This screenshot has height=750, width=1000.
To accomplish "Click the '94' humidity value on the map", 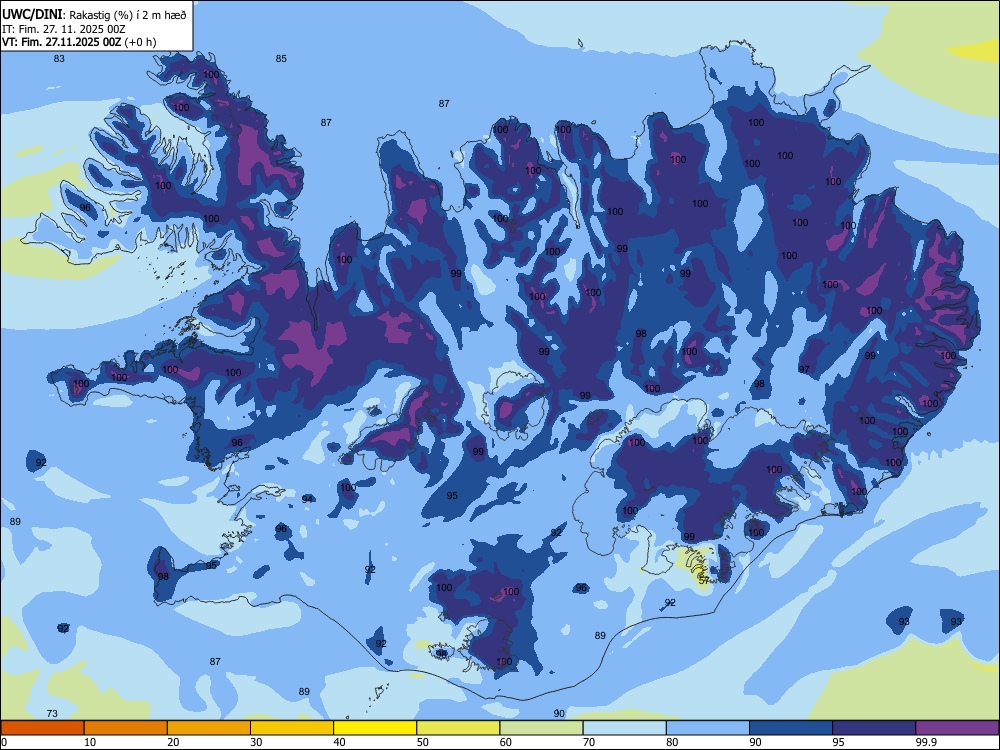I will (x=307, y=499).
